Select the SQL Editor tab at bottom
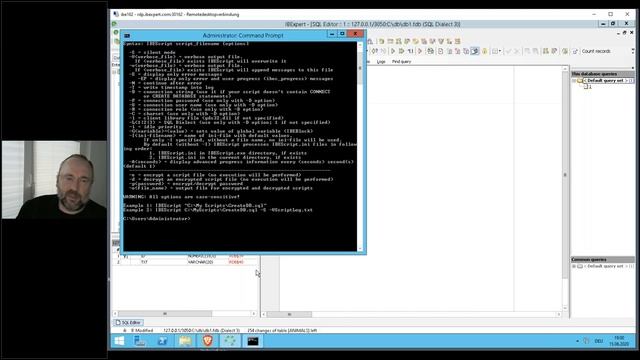The width and height of the screenshot is (640, 360). tap(129, 322)
